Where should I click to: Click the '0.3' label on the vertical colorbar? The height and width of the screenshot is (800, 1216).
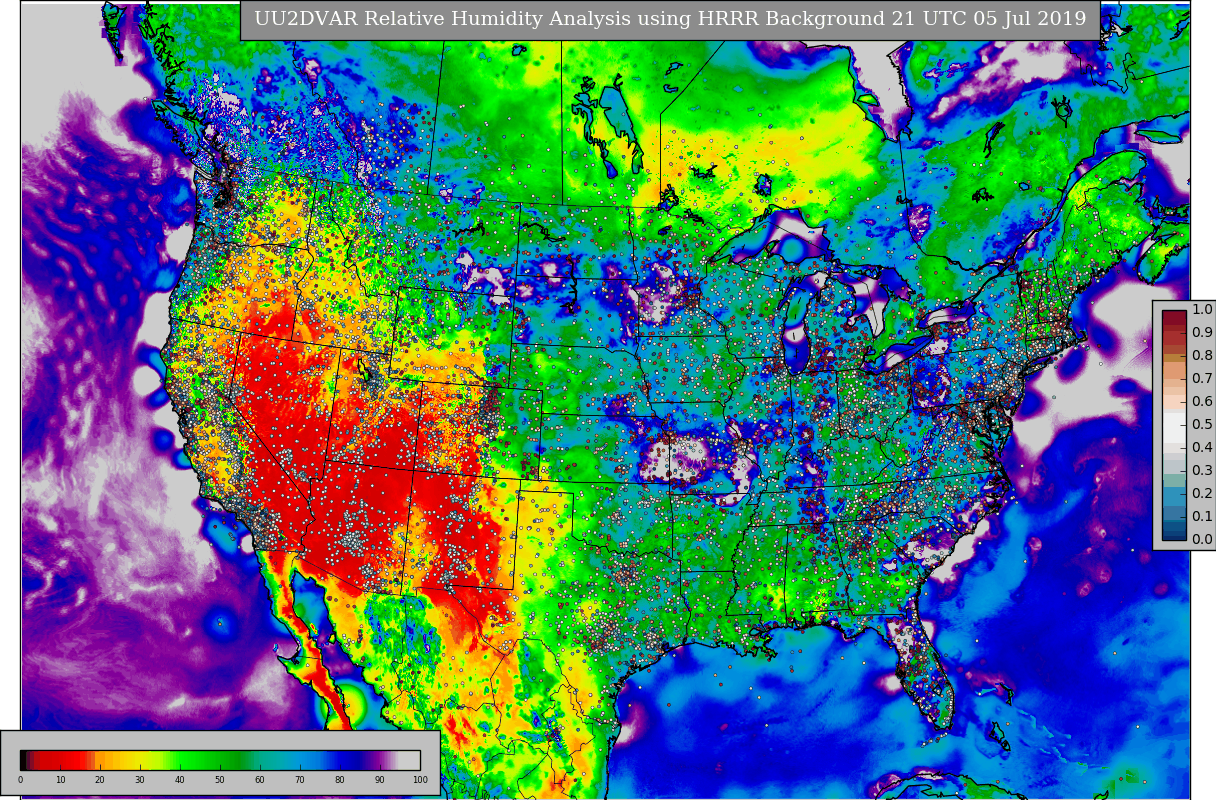click(1201, 470)
